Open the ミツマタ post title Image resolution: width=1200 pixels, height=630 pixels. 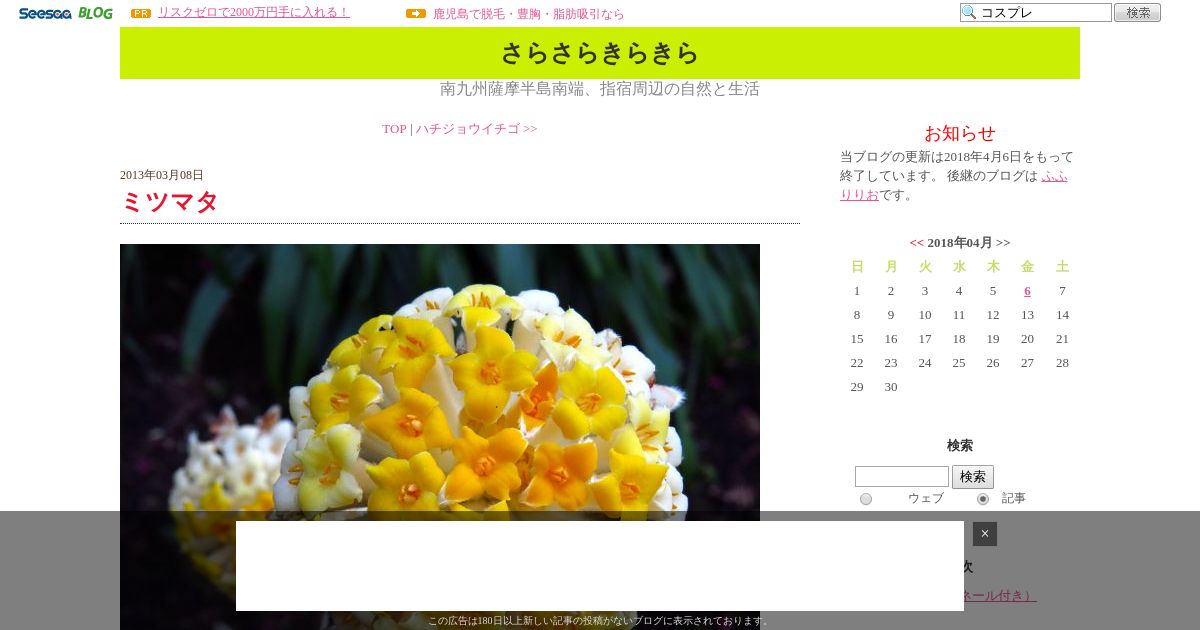[169, 202]
